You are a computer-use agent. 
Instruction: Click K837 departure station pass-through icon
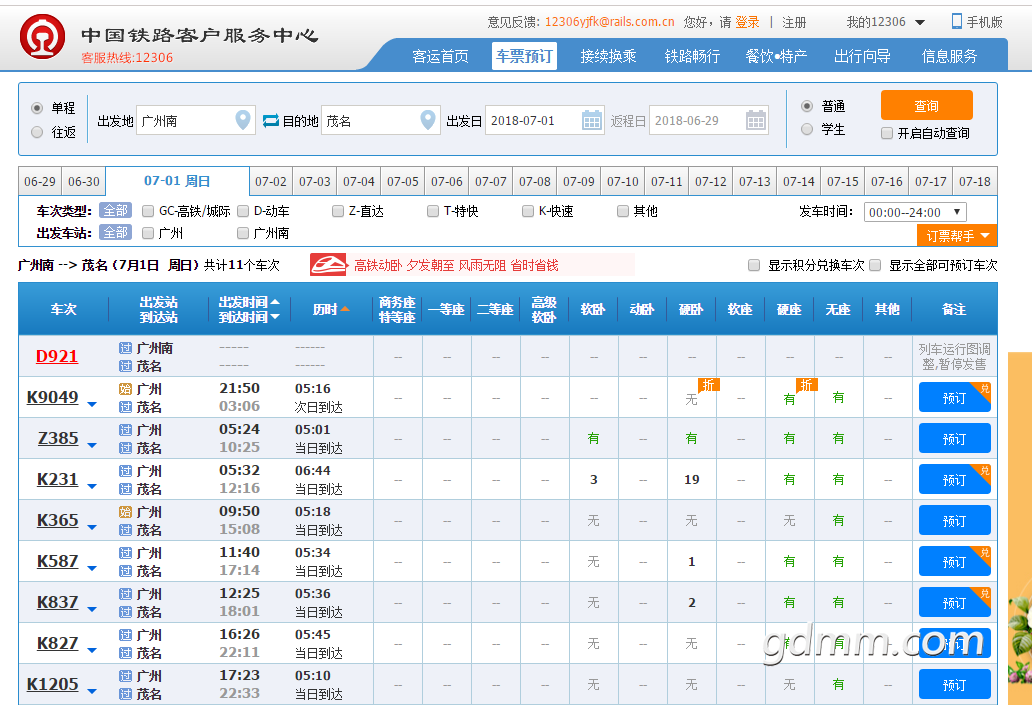pos(126,594)
